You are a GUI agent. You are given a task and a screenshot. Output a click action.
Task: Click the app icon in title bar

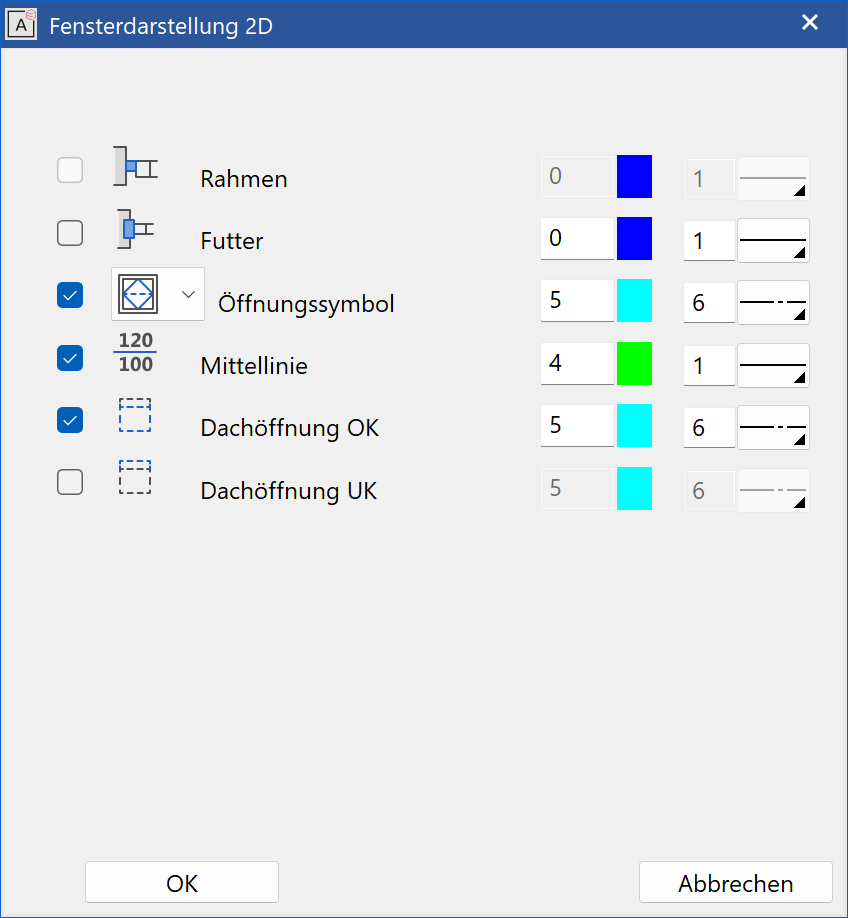[21, 24]
